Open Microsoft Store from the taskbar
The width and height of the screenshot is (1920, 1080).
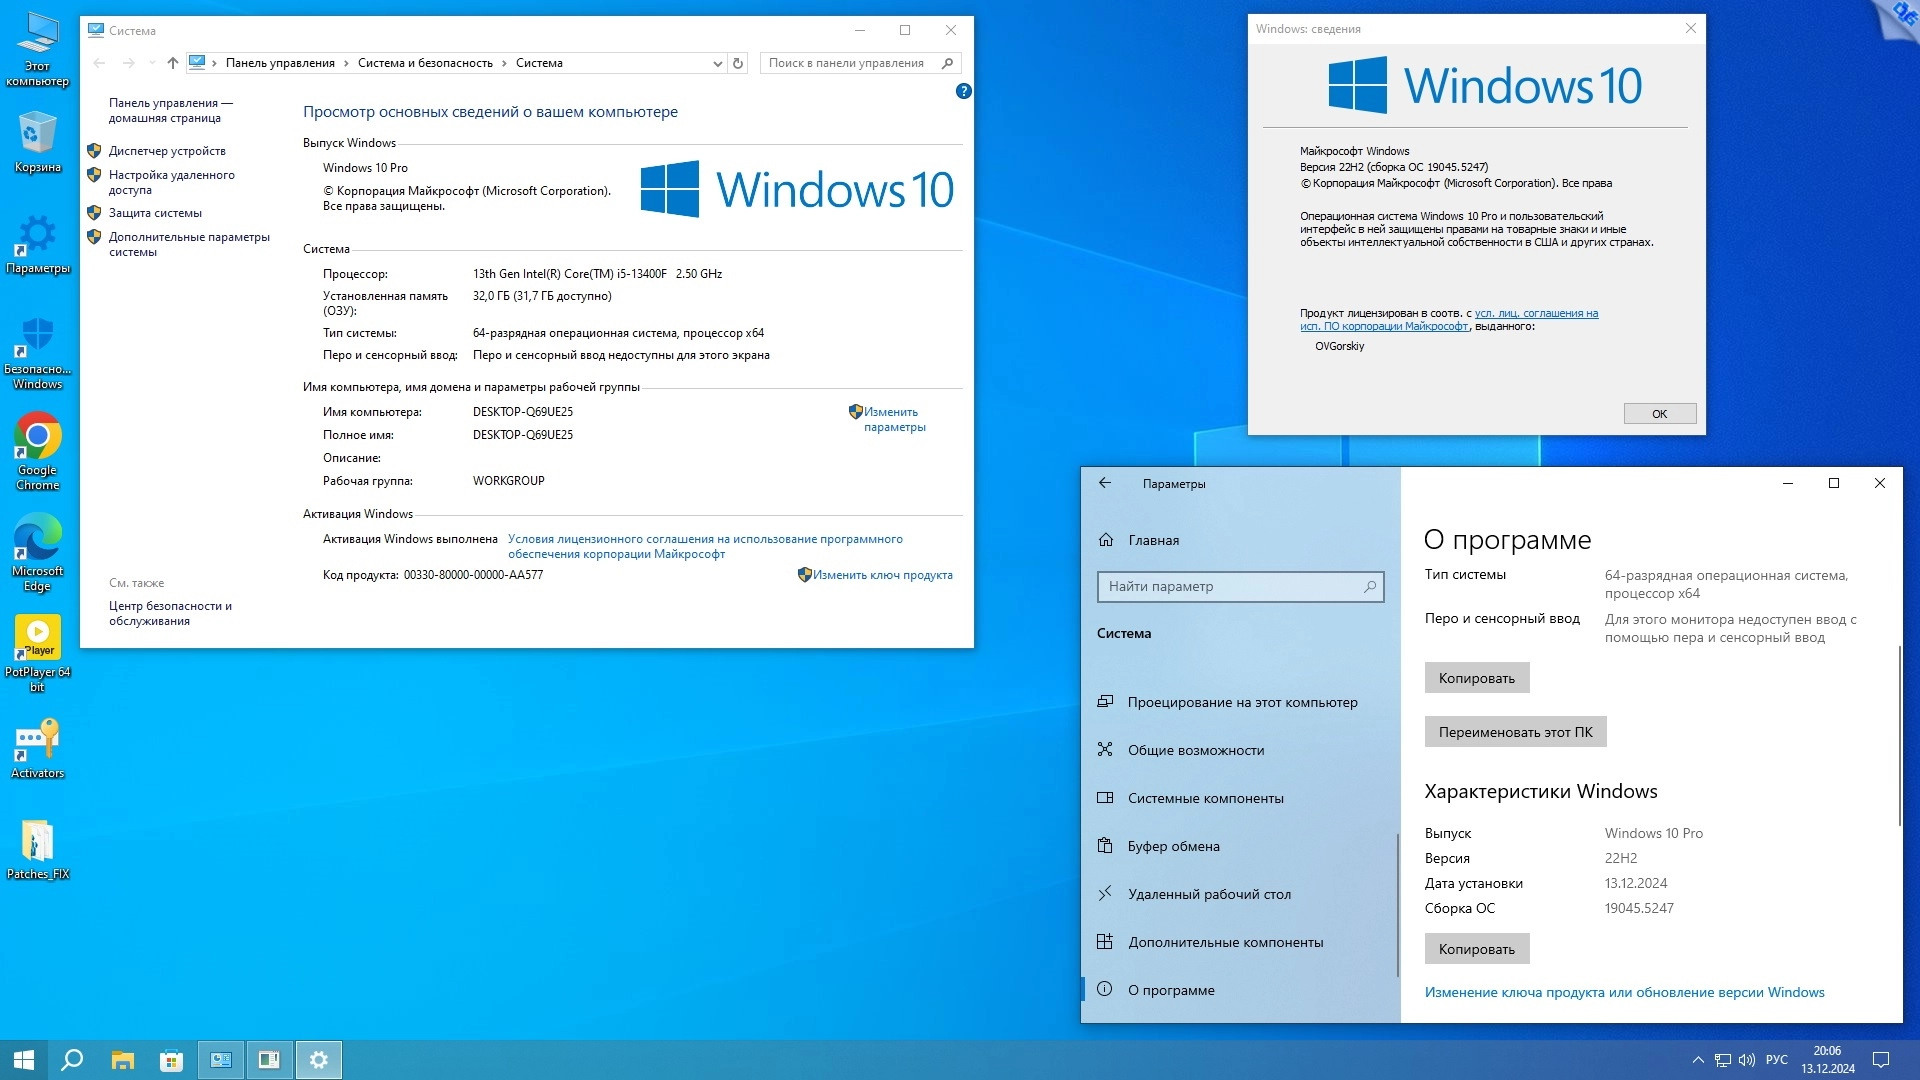(x=171, y=1060)
